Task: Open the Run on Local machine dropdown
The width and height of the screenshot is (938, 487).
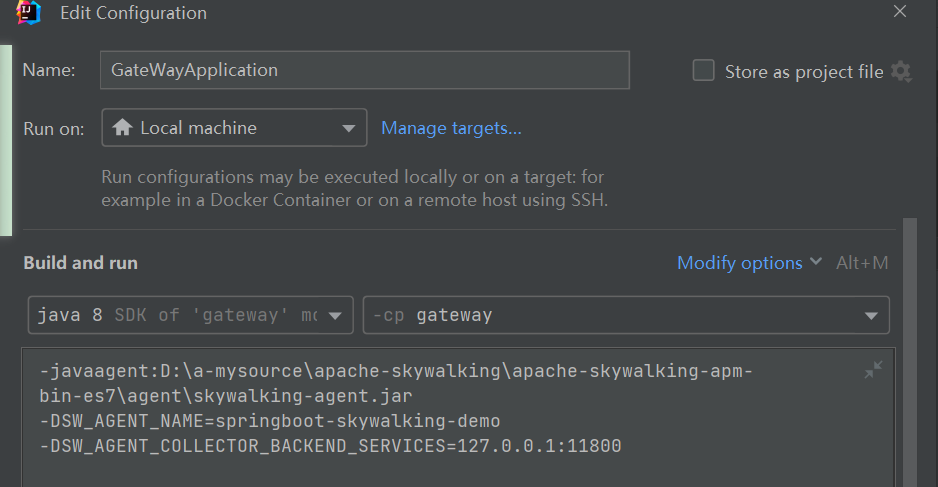Action: pyautogui.click(x=234, y=127)
